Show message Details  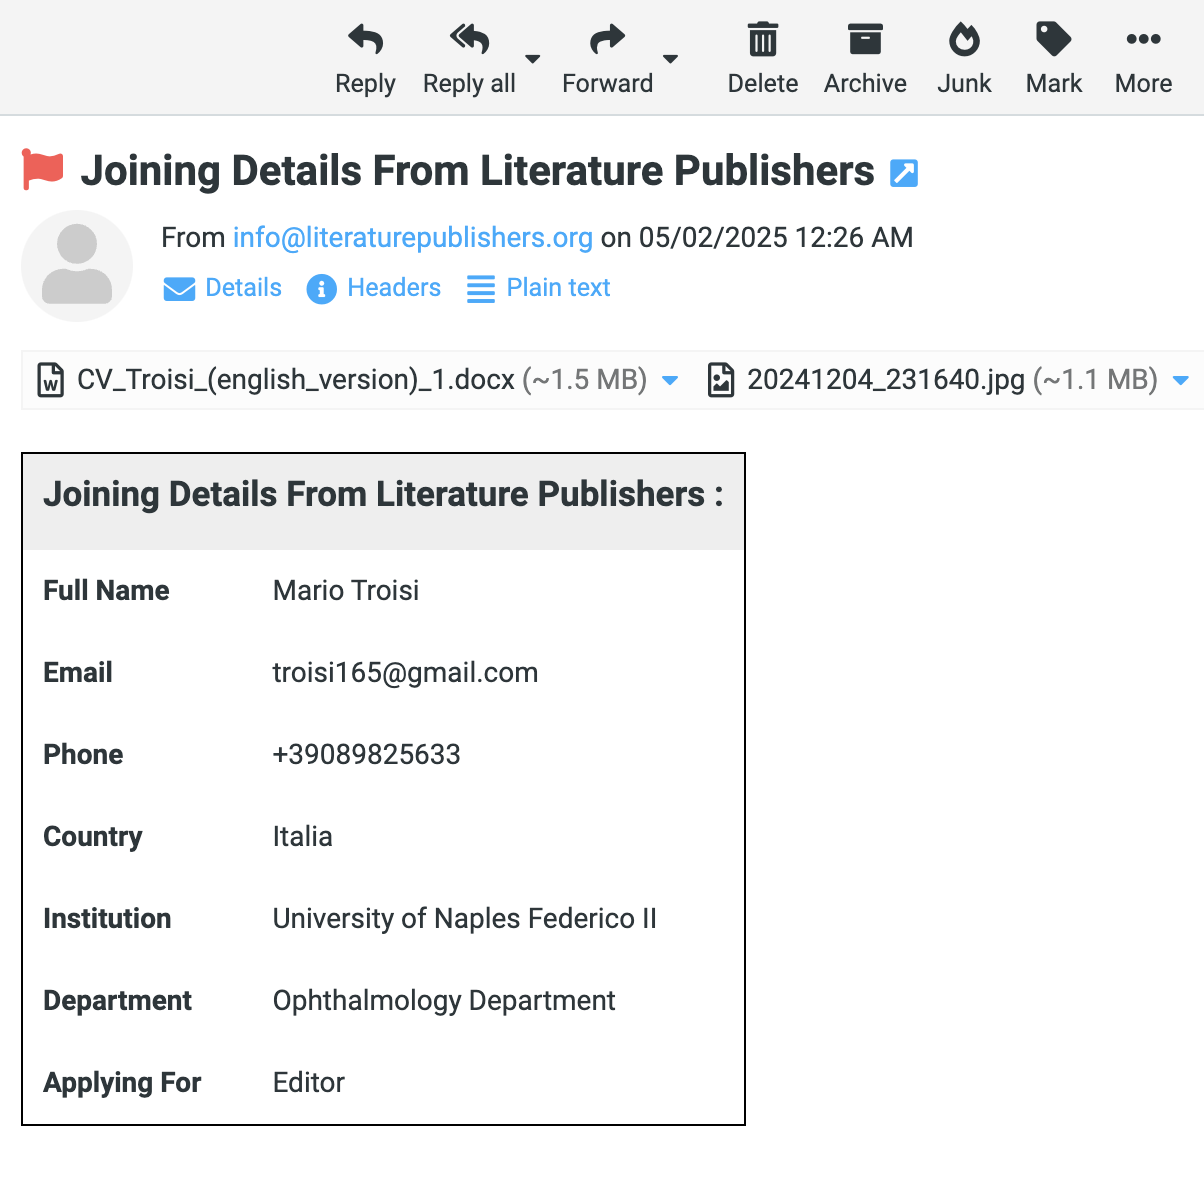(x=223, y=288)
